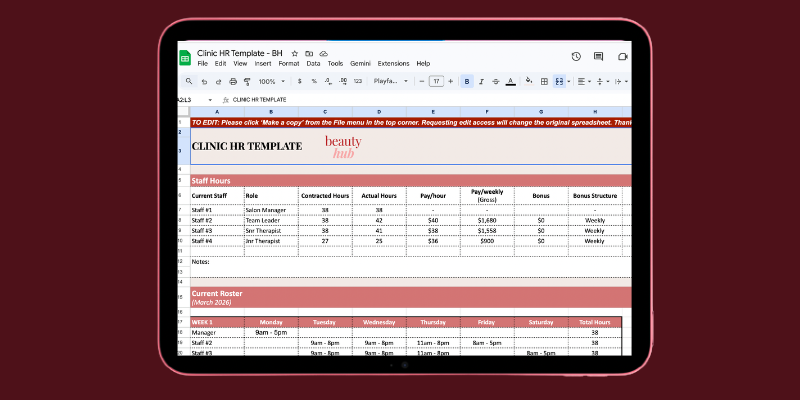This screenshot has height=400, width=800.
Task: Open the View menu
Action: coord(240,64)
